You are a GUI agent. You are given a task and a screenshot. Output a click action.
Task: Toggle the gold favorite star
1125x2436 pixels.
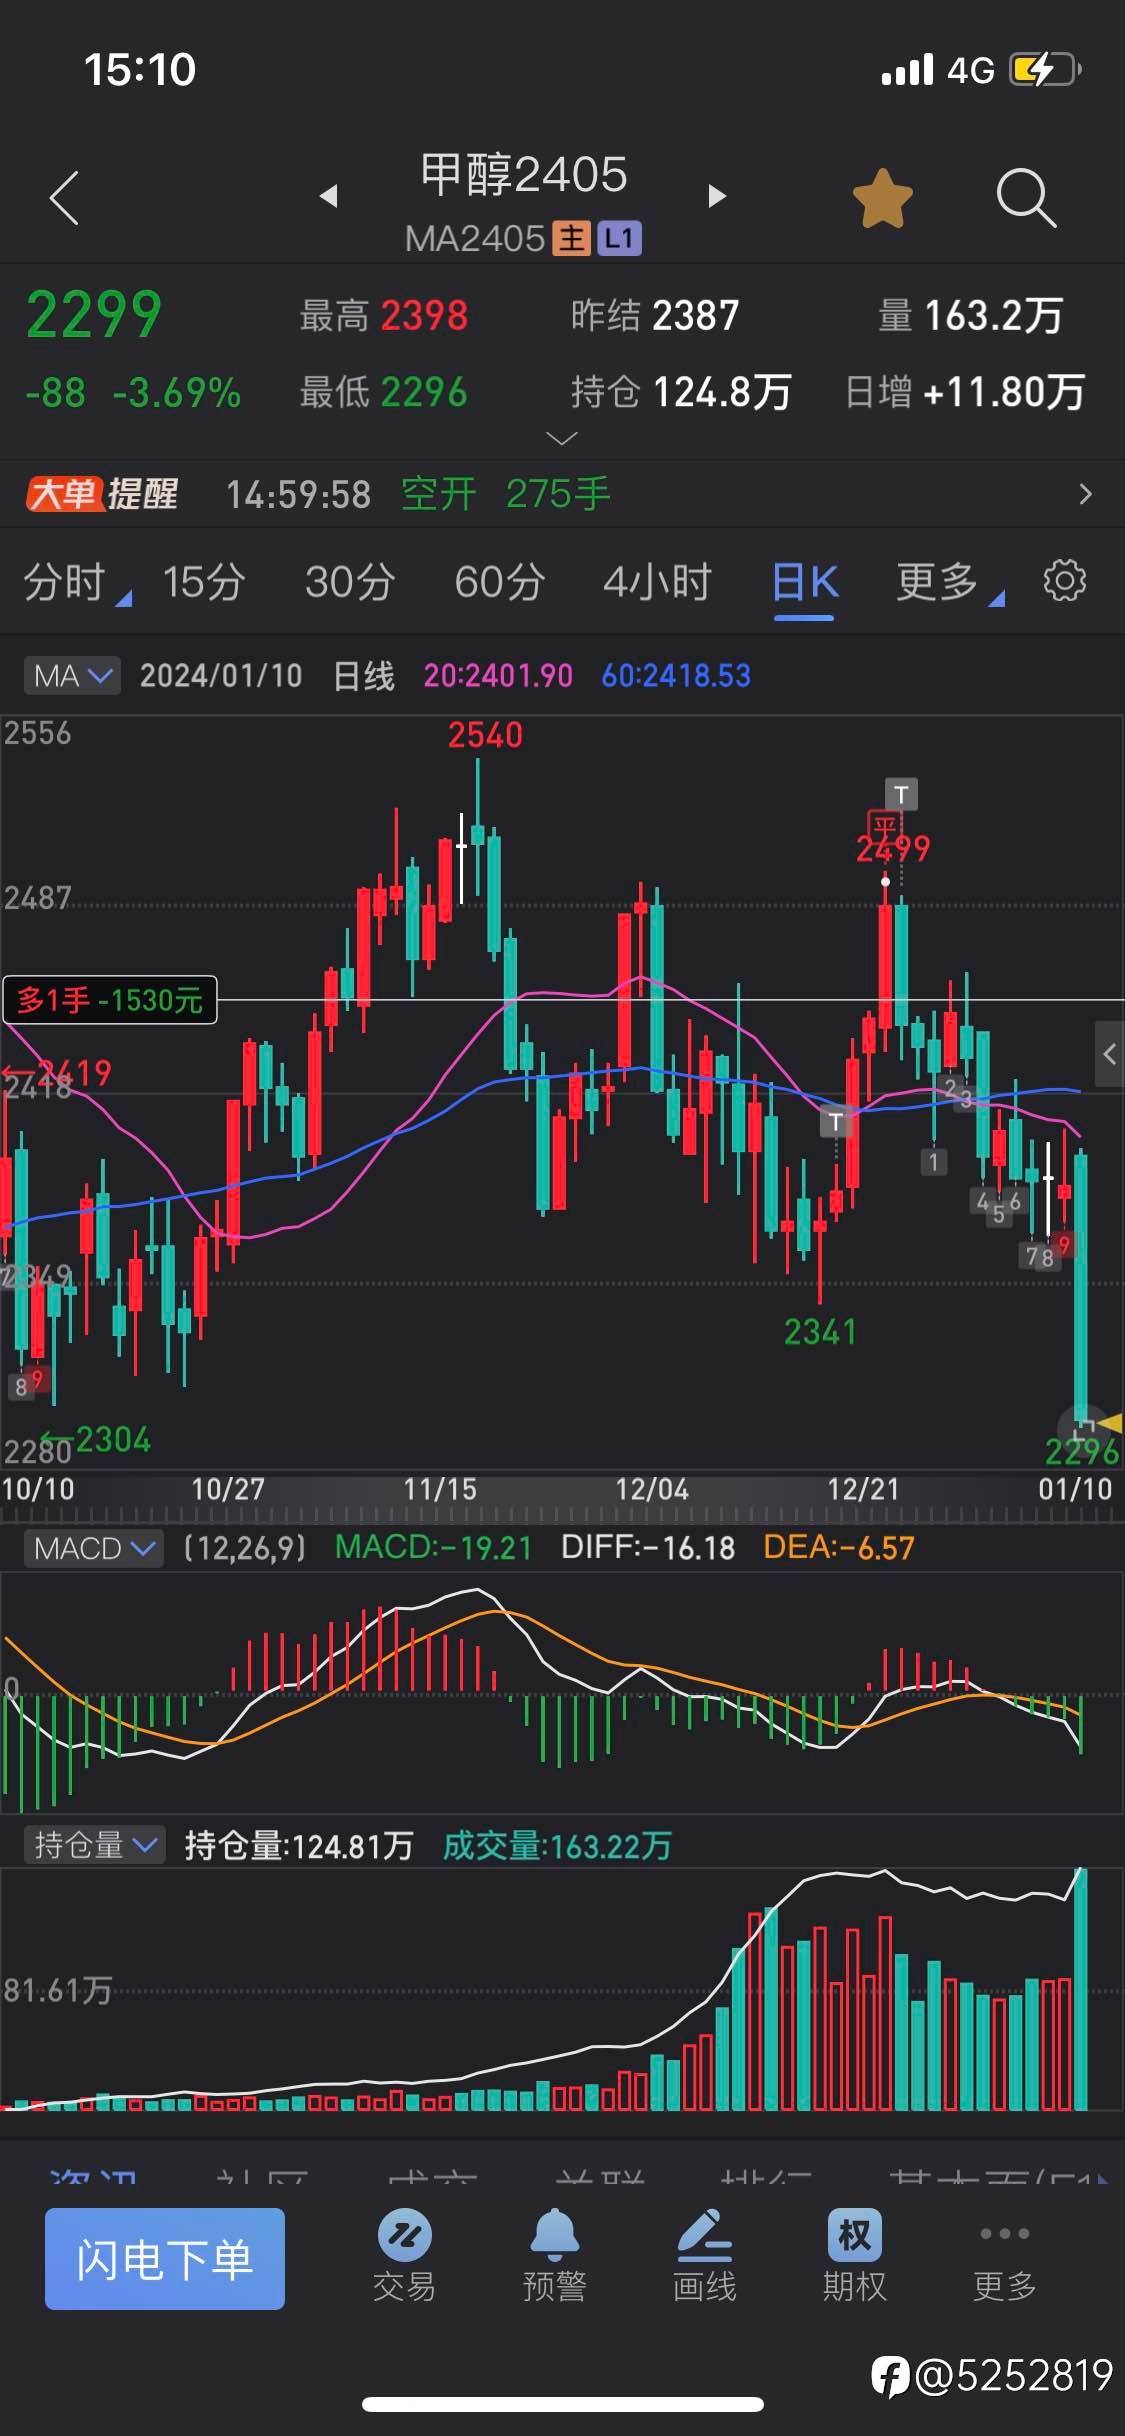[882, 198]
